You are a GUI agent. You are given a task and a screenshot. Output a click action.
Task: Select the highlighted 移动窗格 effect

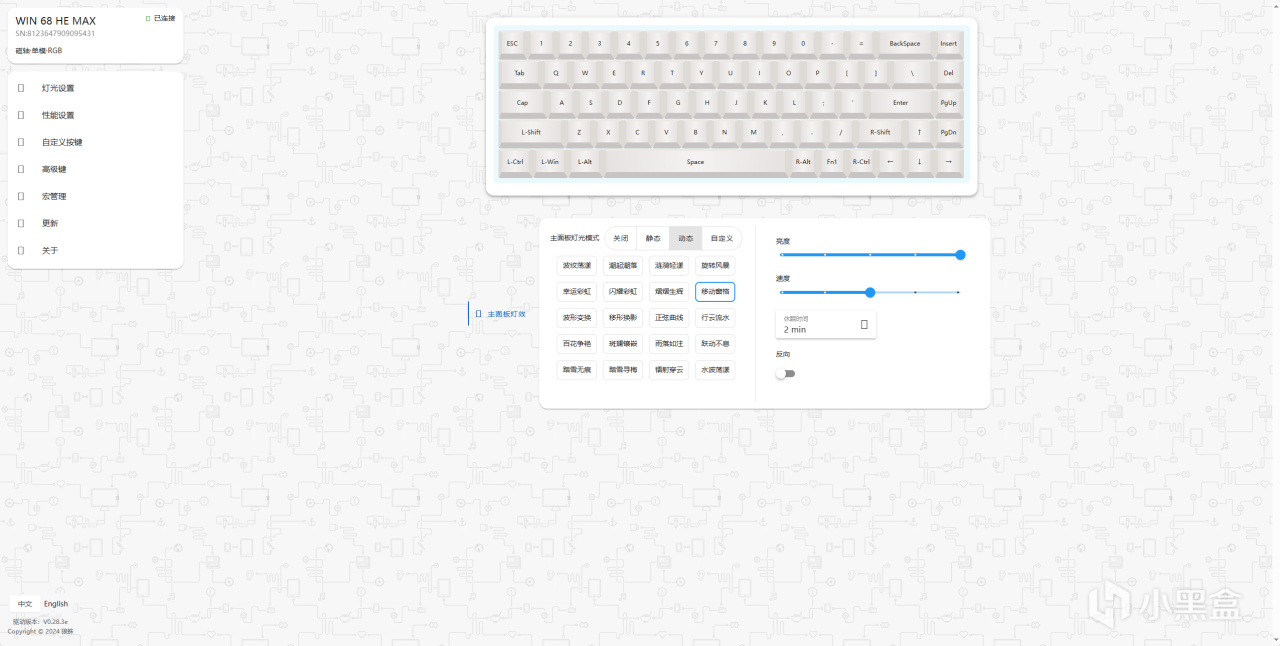point(715,292)
